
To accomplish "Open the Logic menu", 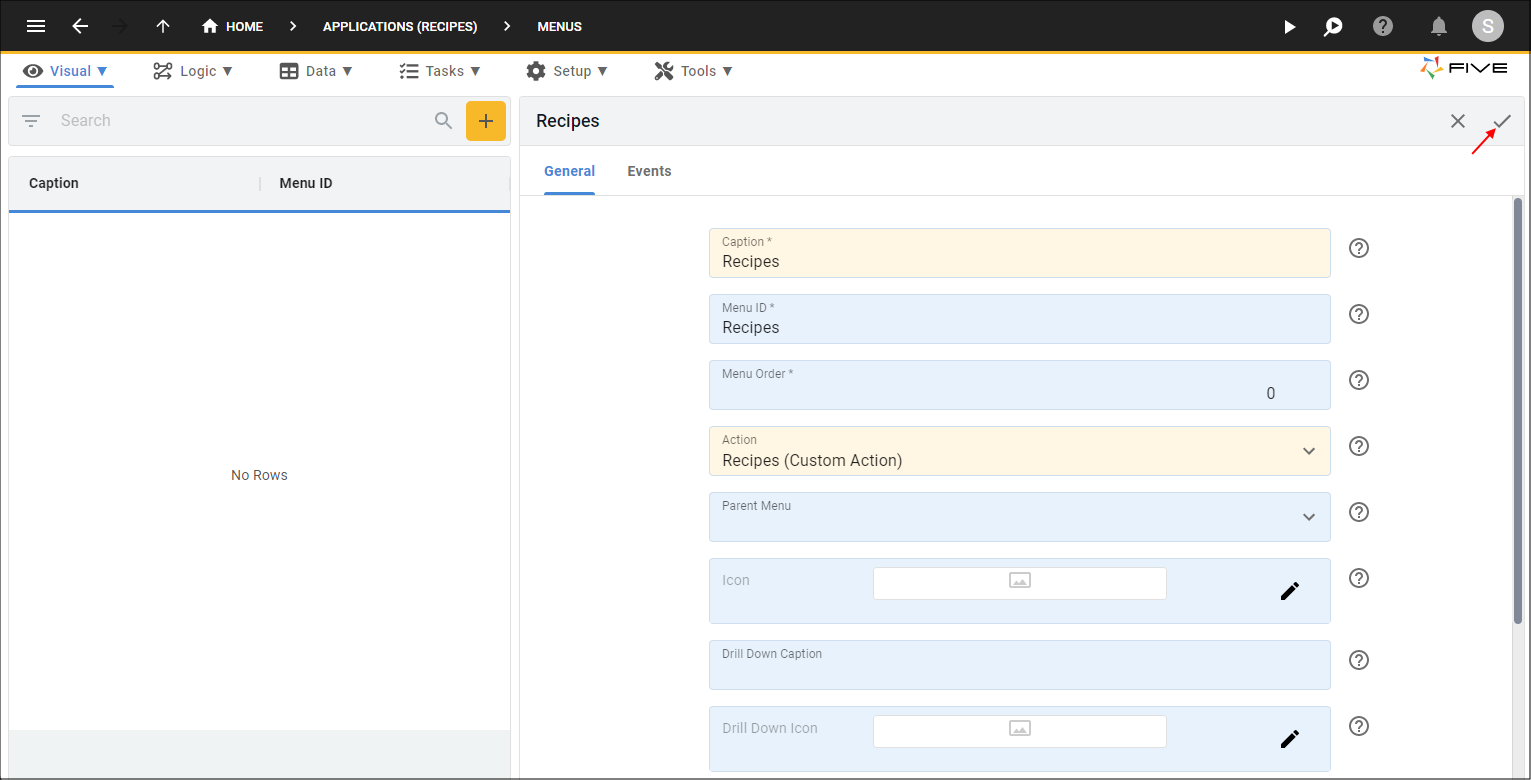I will click(x=193, y=71).
